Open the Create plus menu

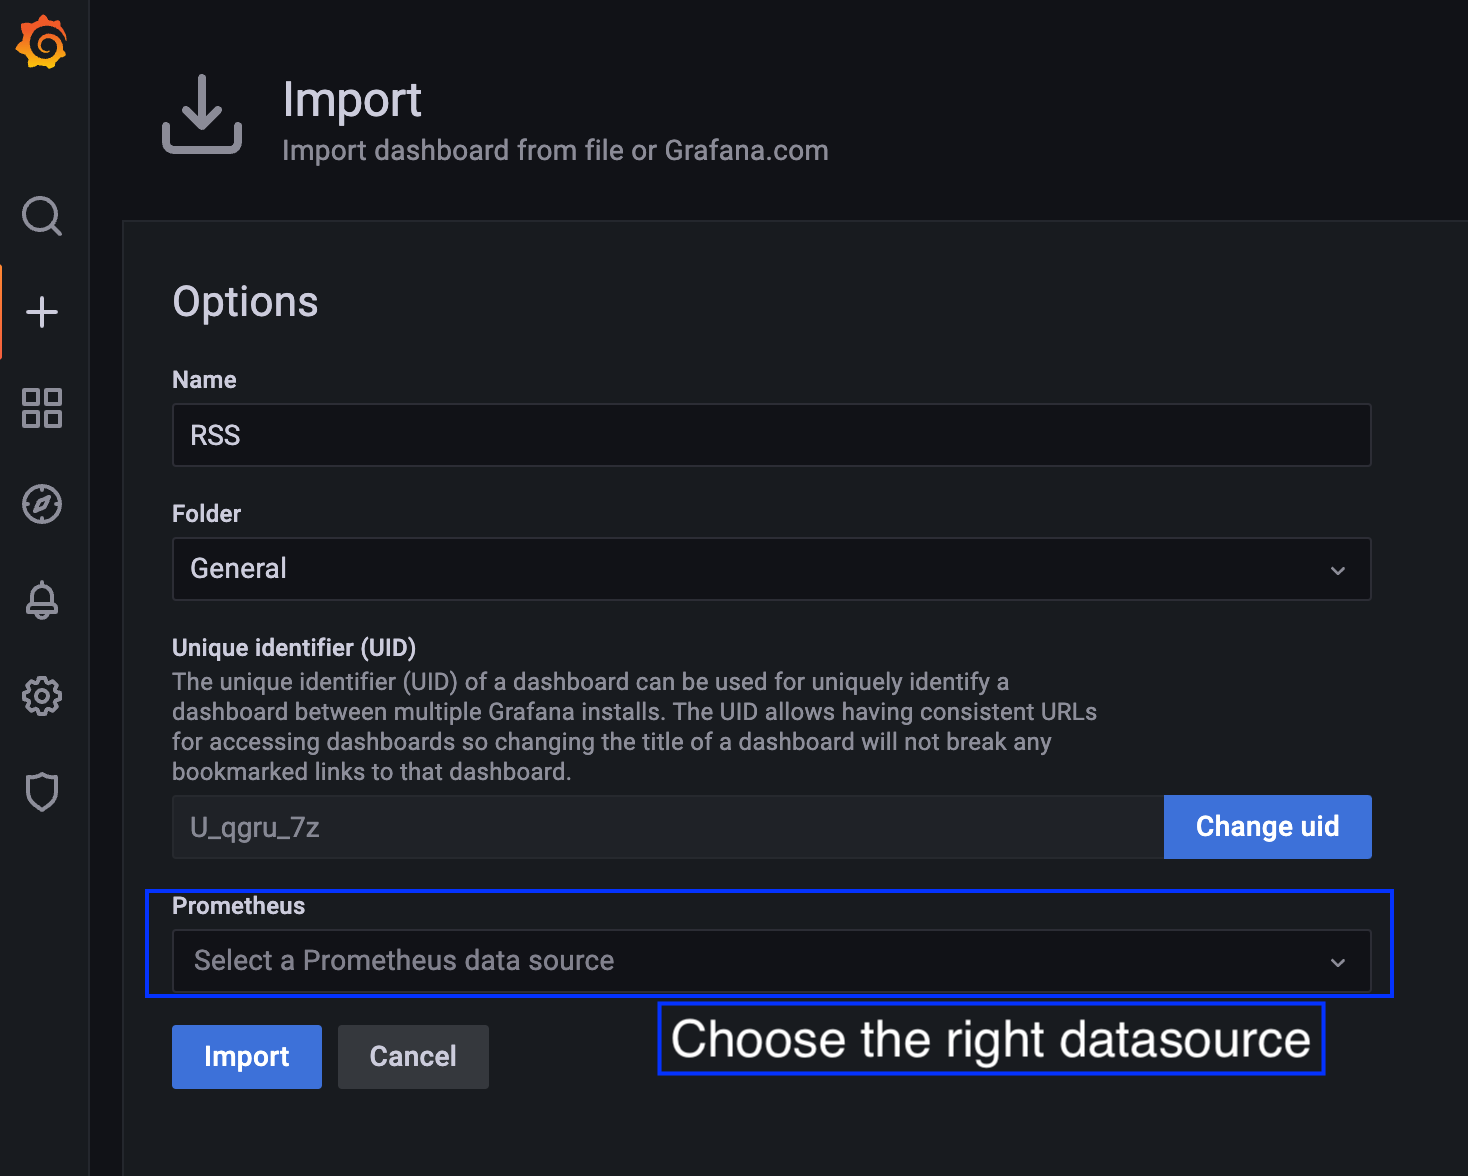pyautogui.click(x=42, y=312)
